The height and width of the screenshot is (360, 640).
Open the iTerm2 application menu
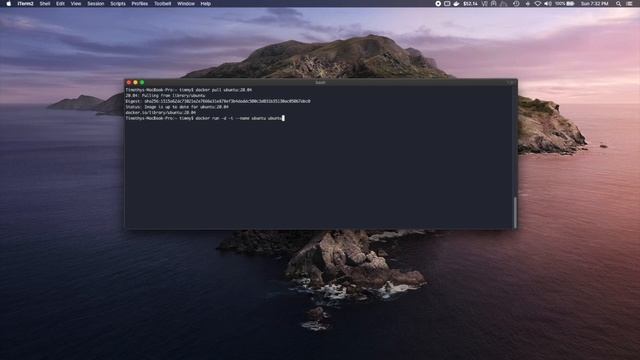25,4
